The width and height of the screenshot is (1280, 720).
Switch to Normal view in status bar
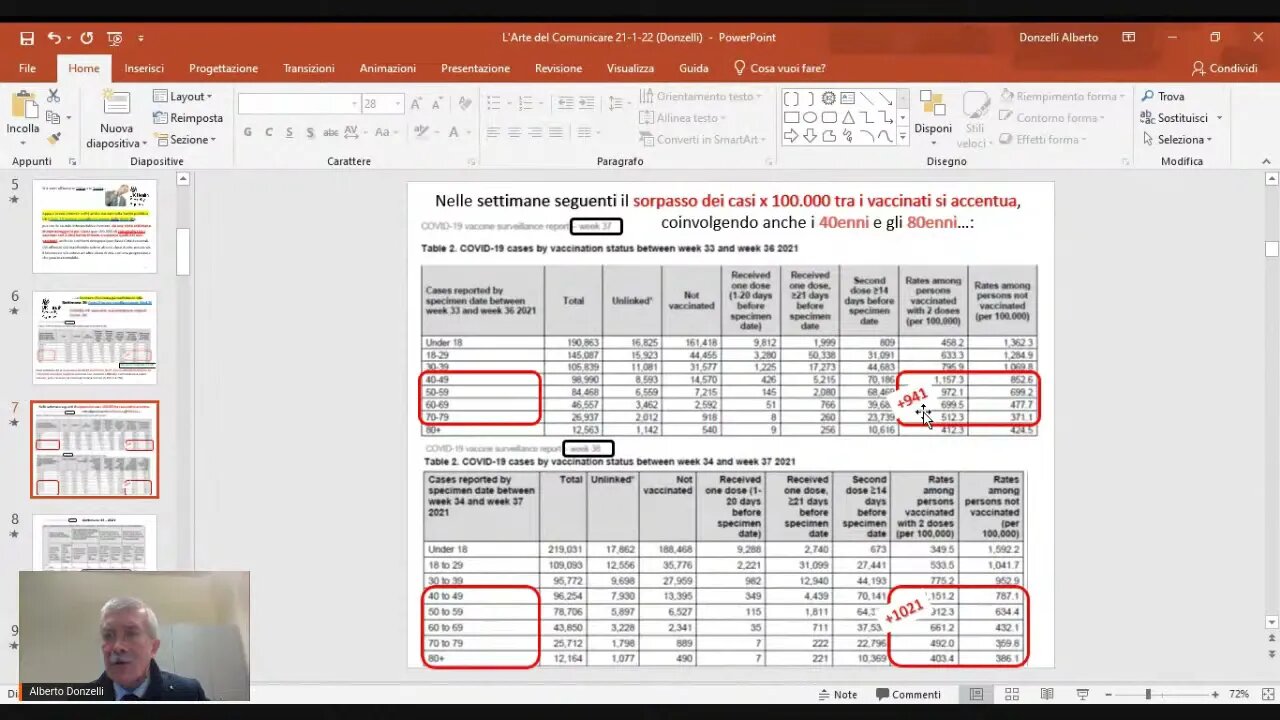point(977,694)
